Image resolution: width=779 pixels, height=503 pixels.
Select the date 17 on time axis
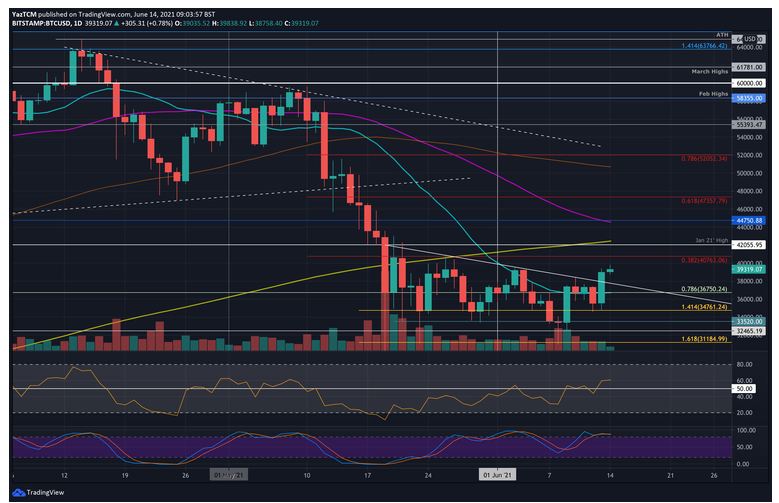(x=367, y=476)
